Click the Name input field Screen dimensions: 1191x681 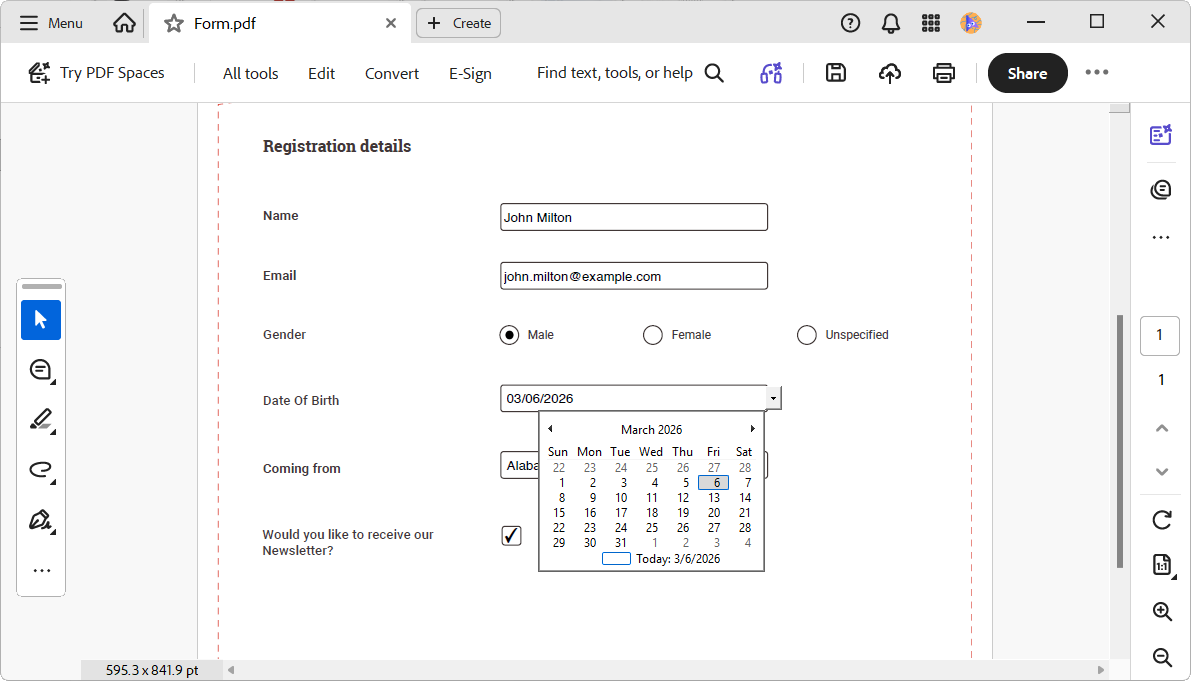pyautogui.click(x=633, y=217)
